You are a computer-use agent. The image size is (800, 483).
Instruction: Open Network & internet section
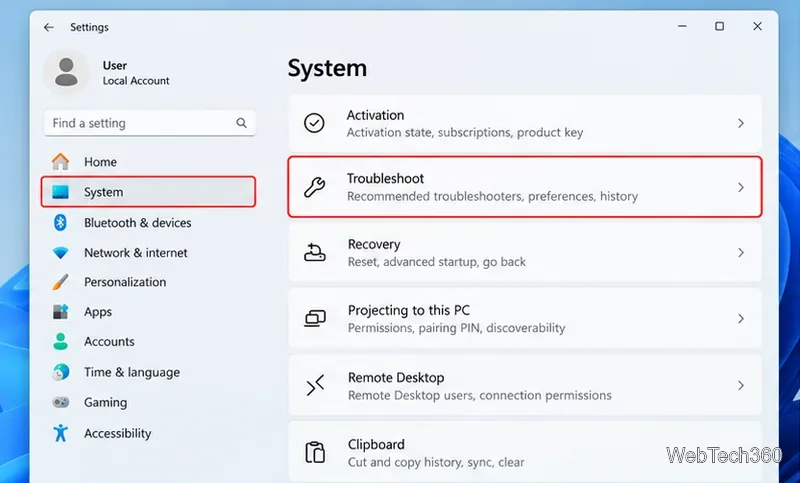click(x=148, y=253)
